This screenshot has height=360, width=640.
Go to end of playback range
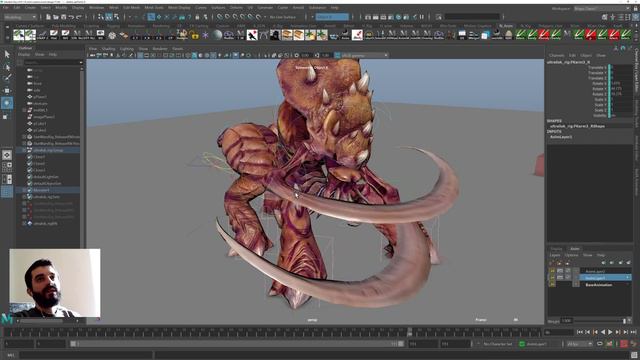633,332
